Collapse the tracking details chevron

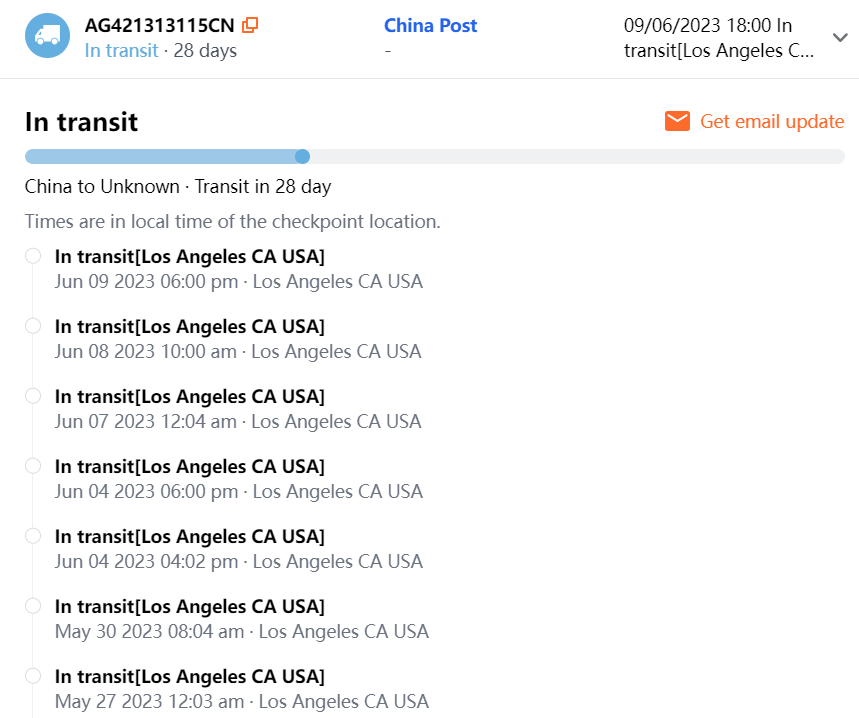840,37
